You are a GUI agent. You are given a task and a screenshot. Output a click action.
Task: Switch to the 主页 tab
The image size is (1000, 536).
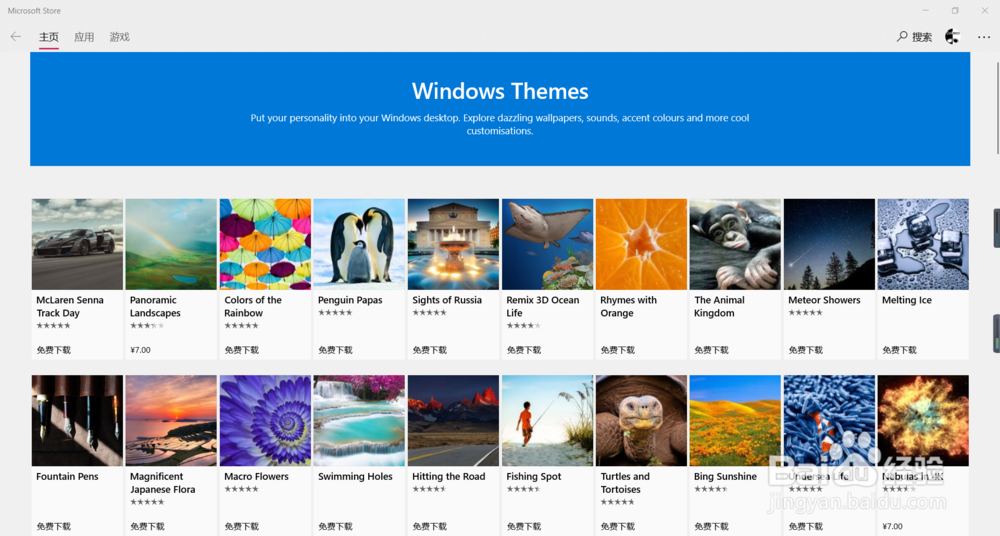(48, 37)
